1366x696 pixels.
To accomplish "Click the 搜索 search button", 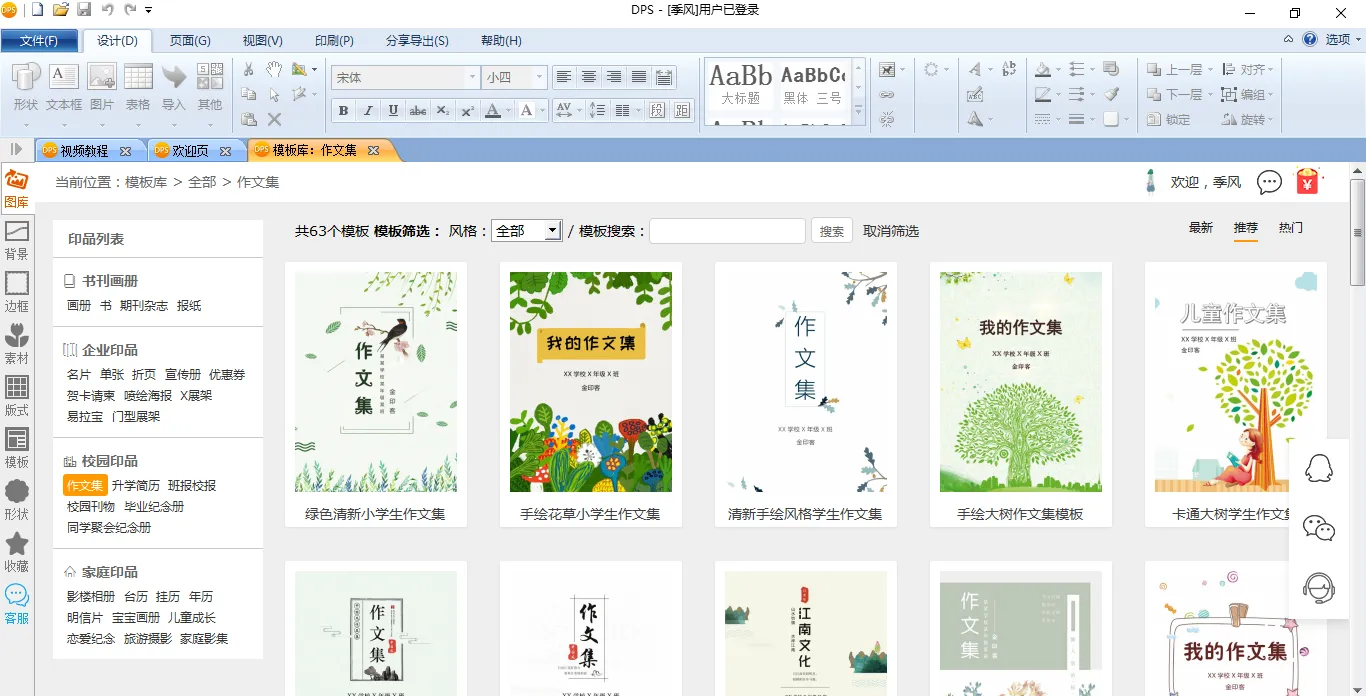I will [831, 231].
